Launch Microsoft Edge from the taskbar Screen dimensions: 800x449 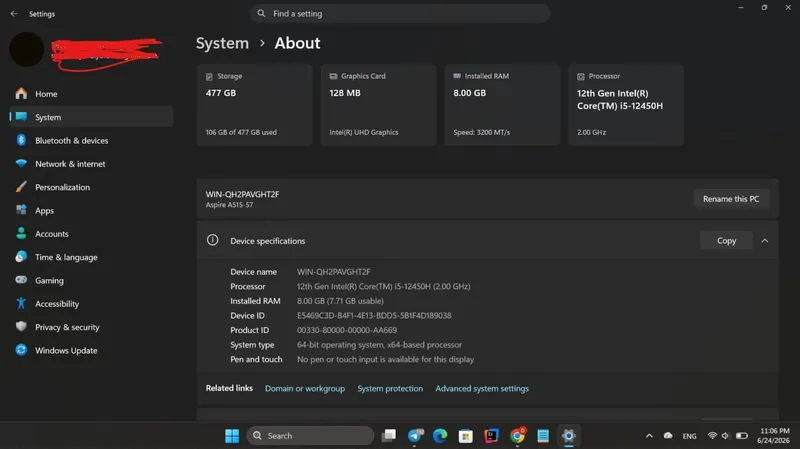pyautogui.click(x=440, y=436)
